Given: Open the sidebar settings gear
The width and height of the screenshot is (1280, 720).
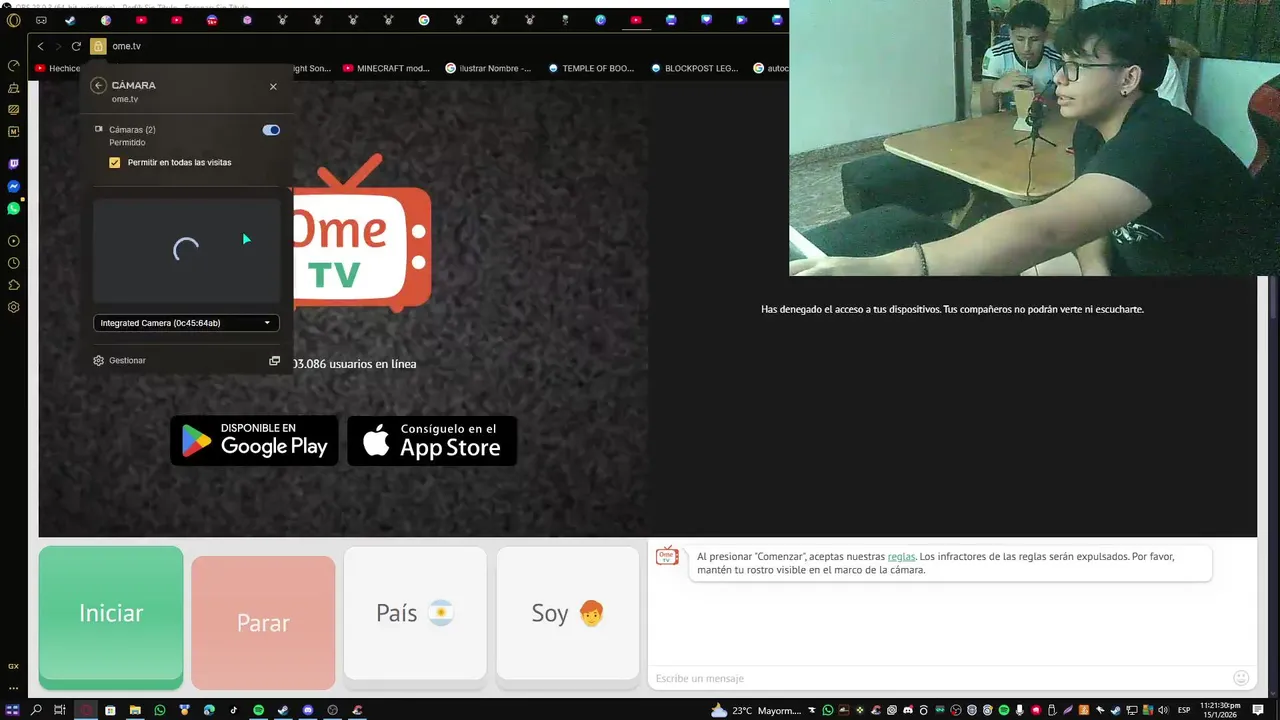Looking at the screenshot, I should pos(14,307).
